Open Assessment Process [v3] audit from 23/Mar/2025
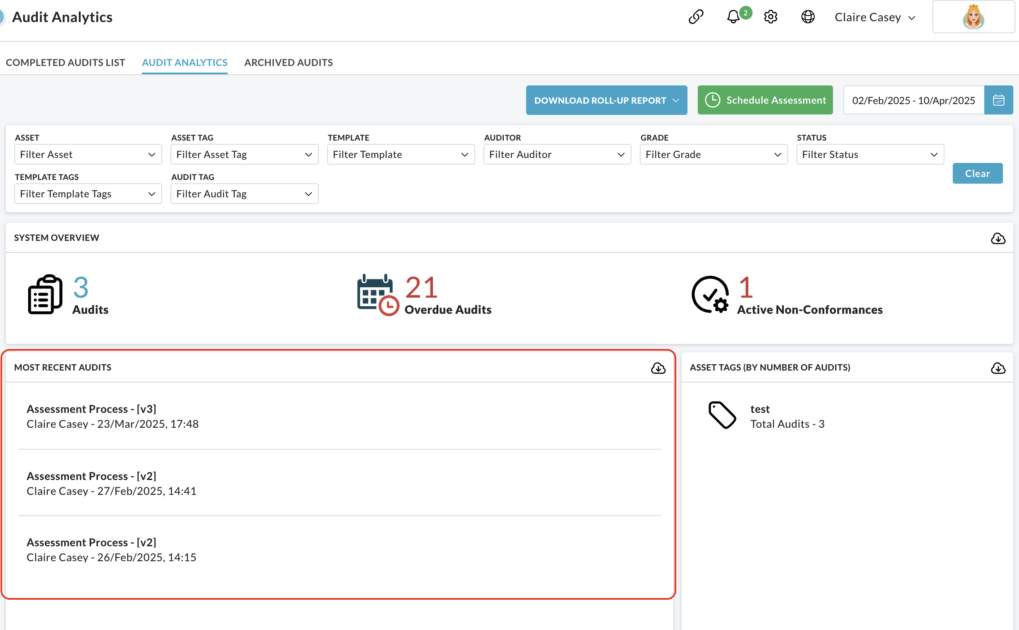 pyautogui.click(x=339, y=416)
